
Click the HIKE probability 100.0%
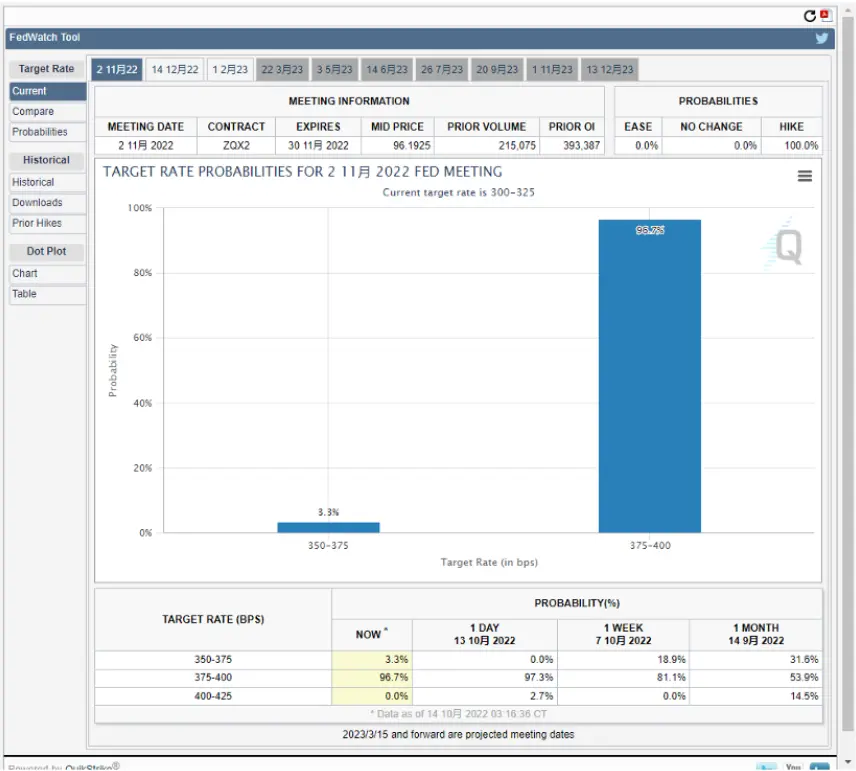click(x=801, y=146)
